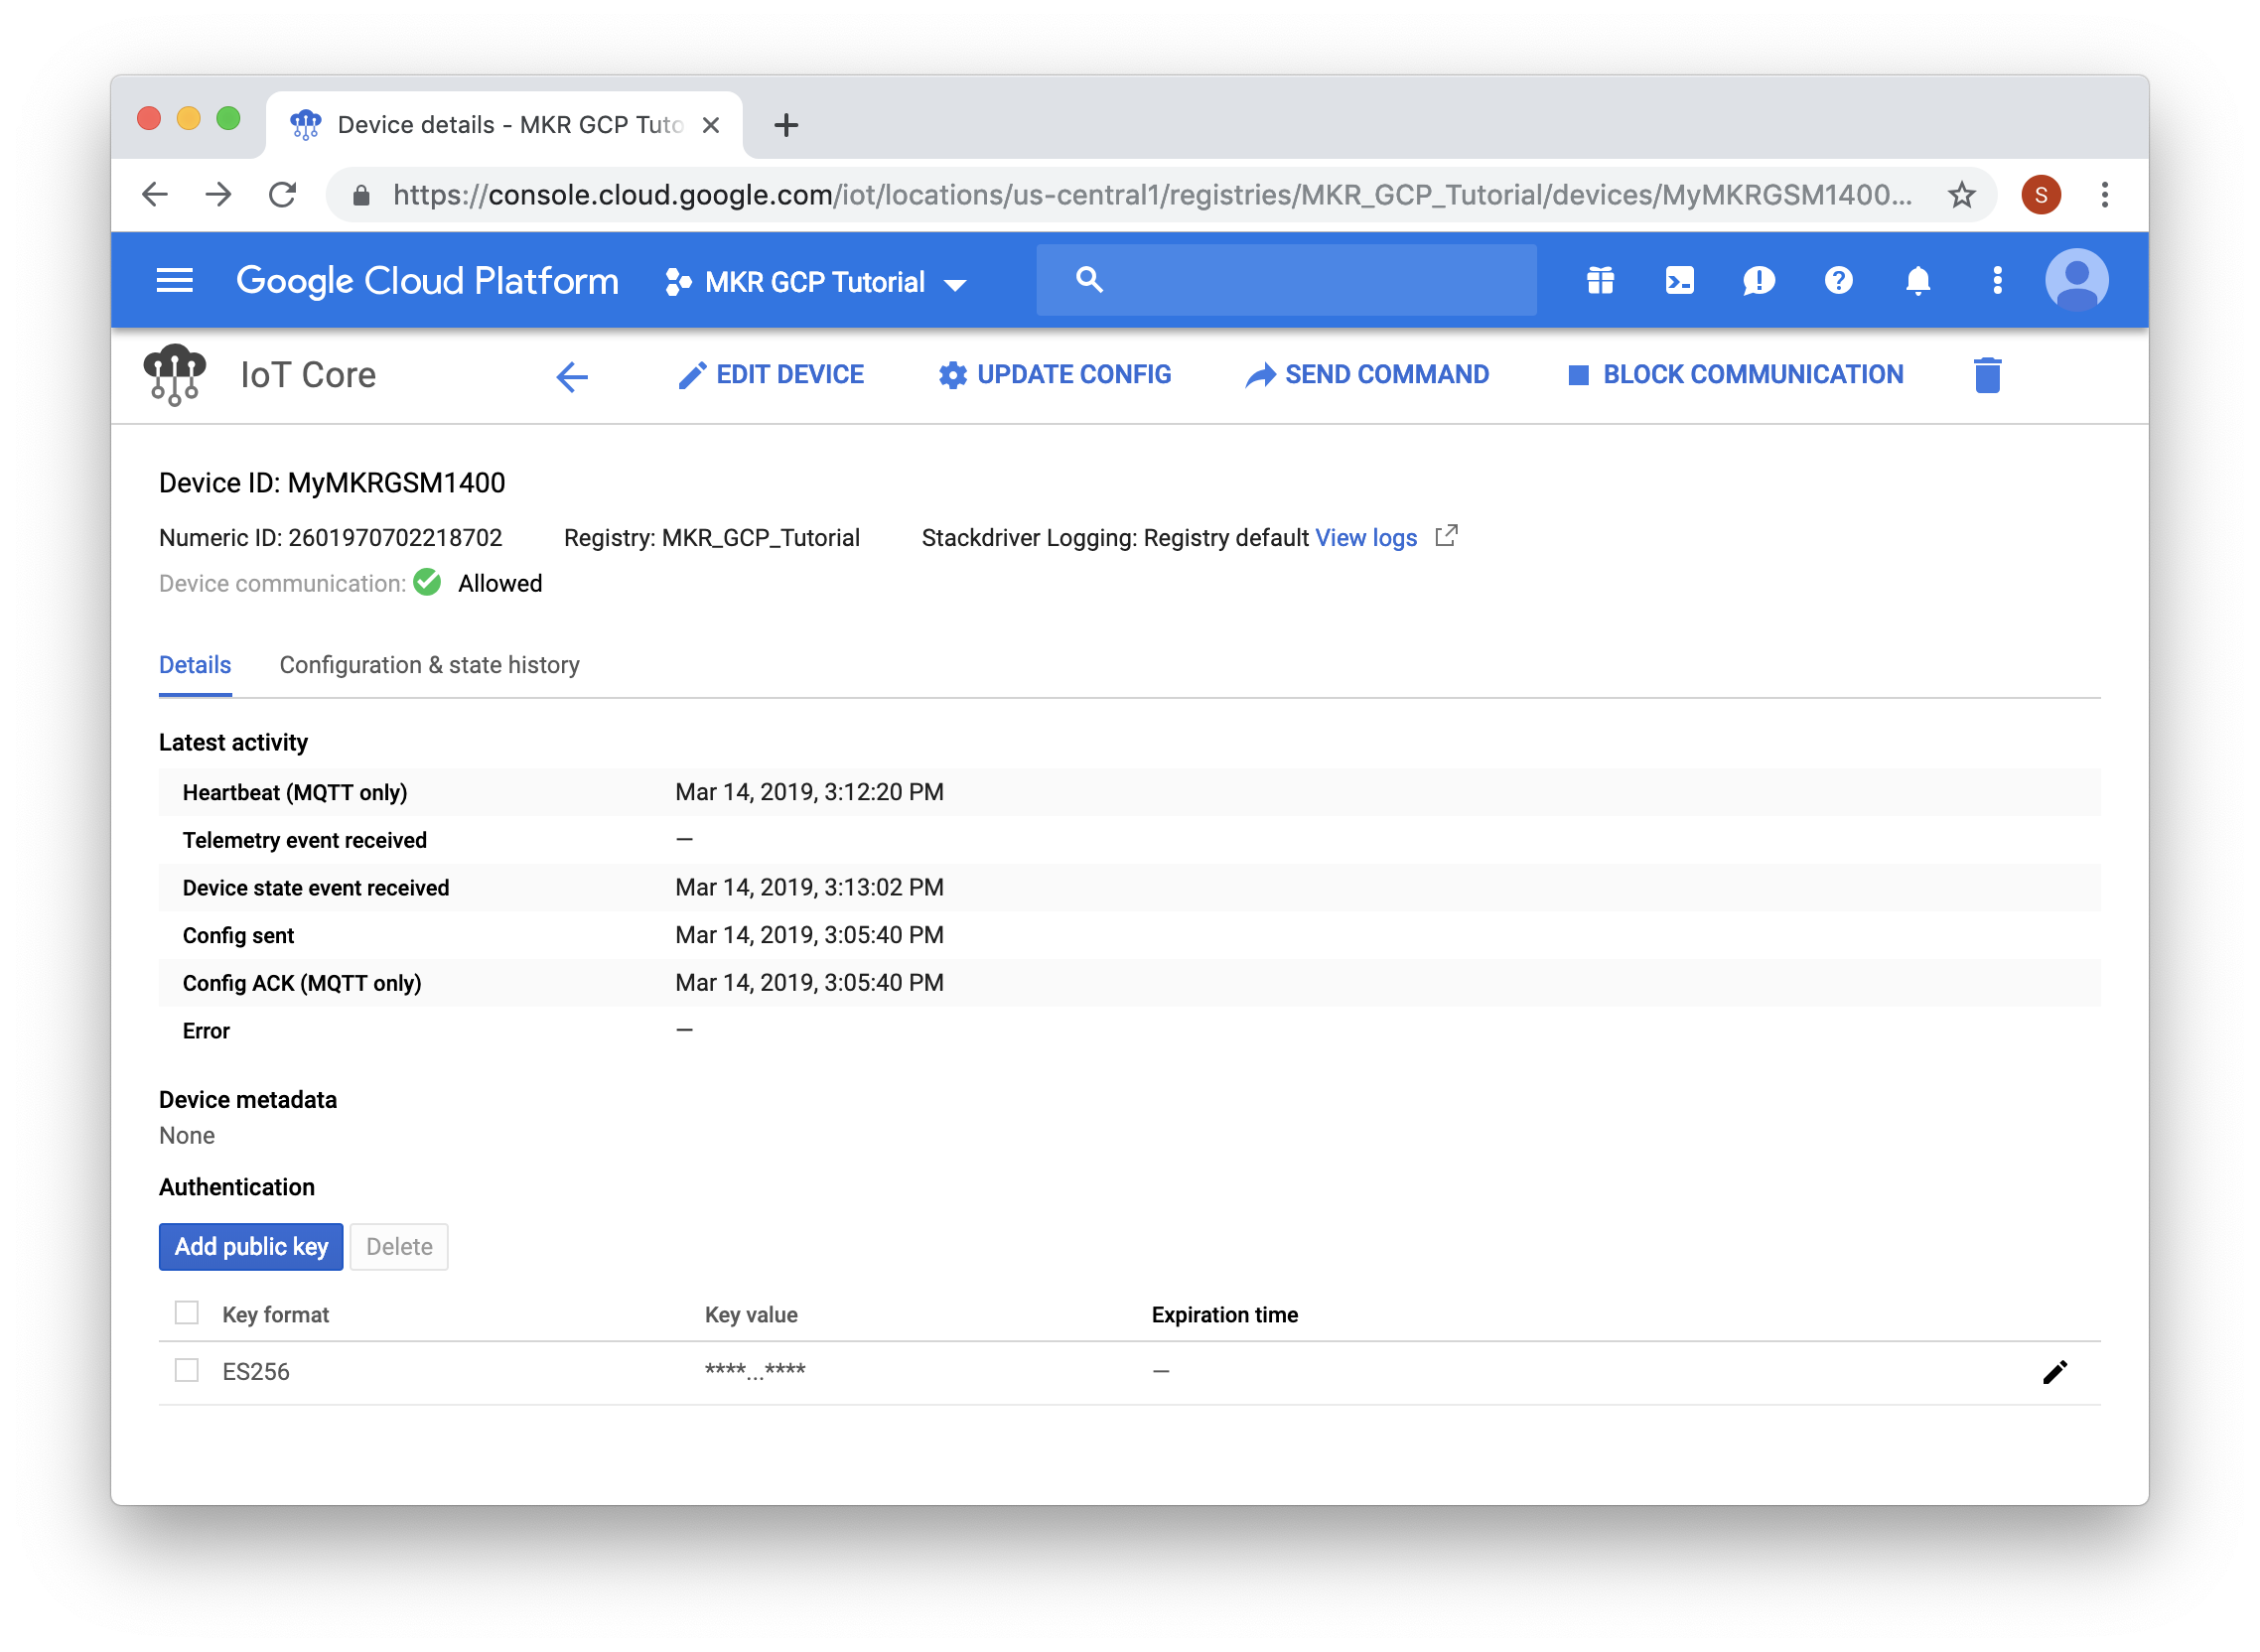This screenshot has height=1652, width=2260.
Task: Open the navigation hamburger menu
Action: coord(174,281)
